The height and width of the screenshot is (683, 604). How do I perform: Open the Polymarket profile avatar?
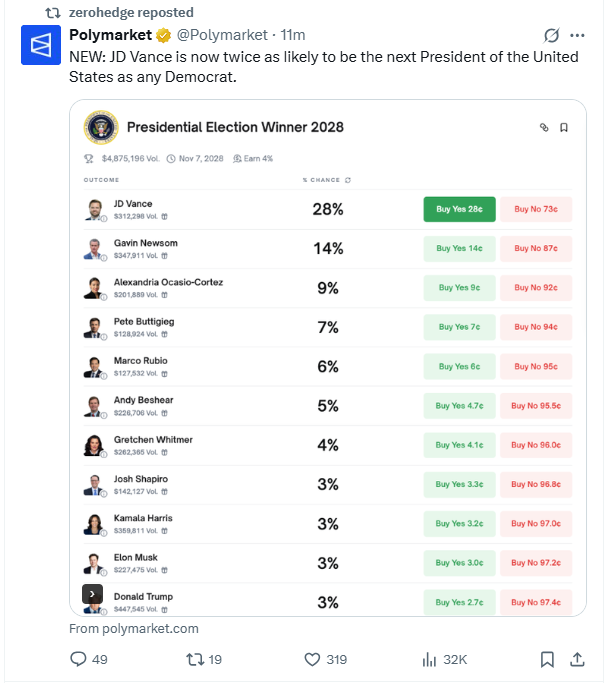pos(41,45)
